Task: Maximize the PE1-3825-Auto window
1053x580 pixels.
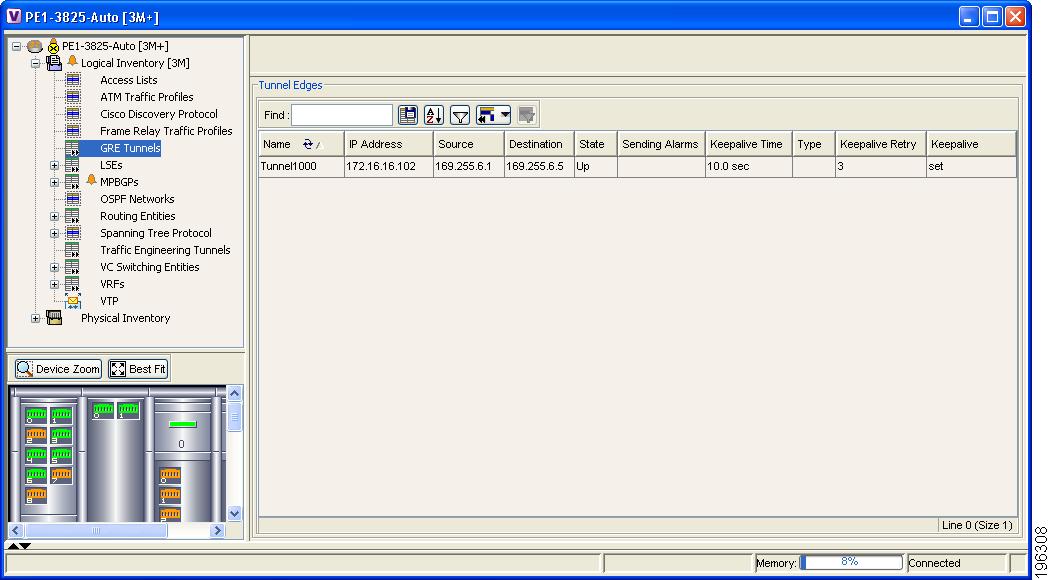Action: 993,17
